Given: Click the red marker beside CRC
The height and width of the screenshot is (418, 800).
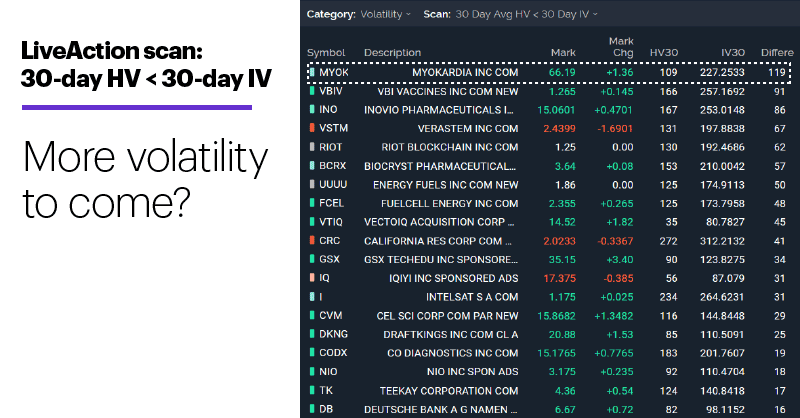Looking at the screenshot, I should coord(311,241).
